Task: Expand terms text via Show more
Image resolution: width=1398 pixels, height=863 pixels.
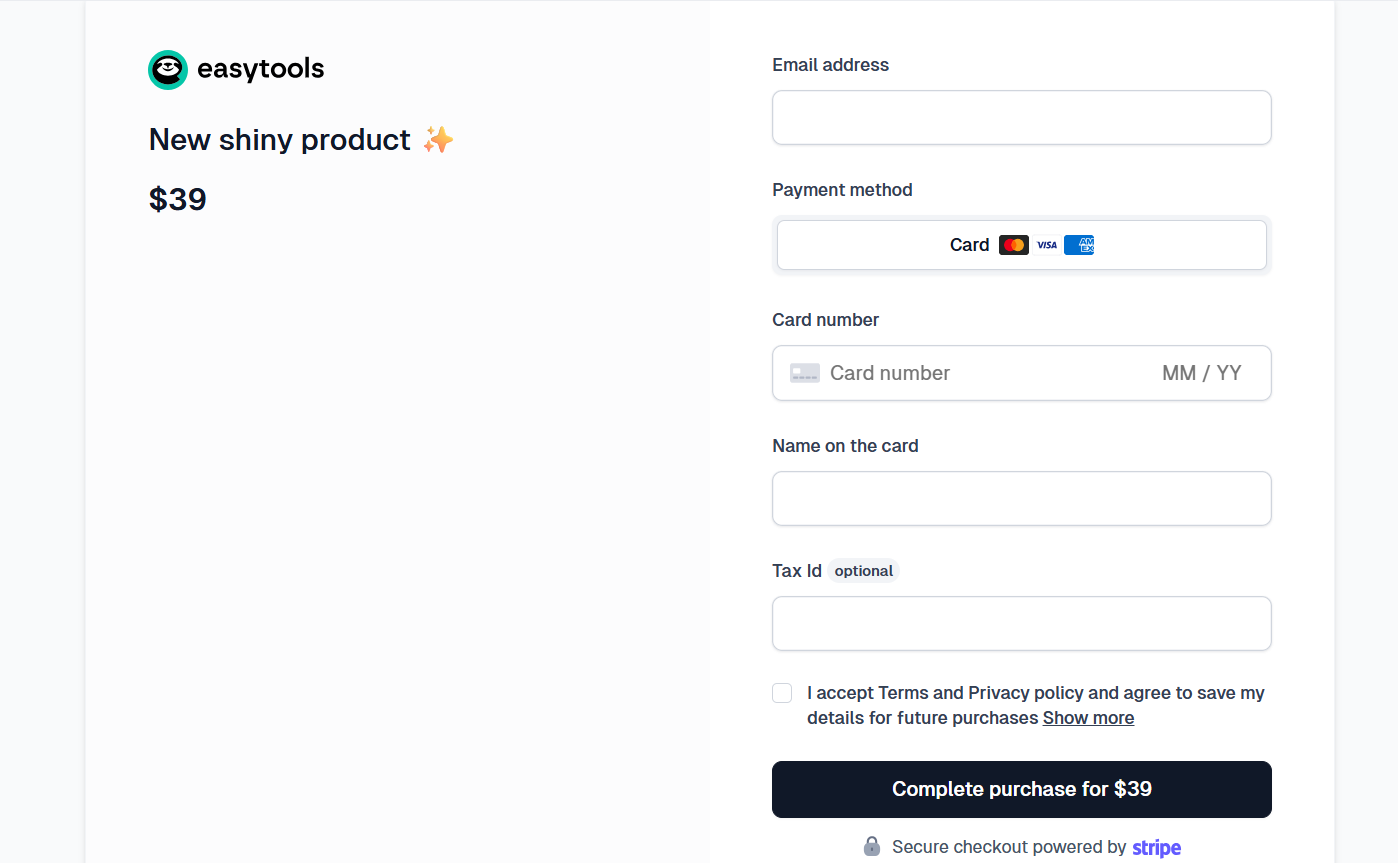Action: 1088,718
